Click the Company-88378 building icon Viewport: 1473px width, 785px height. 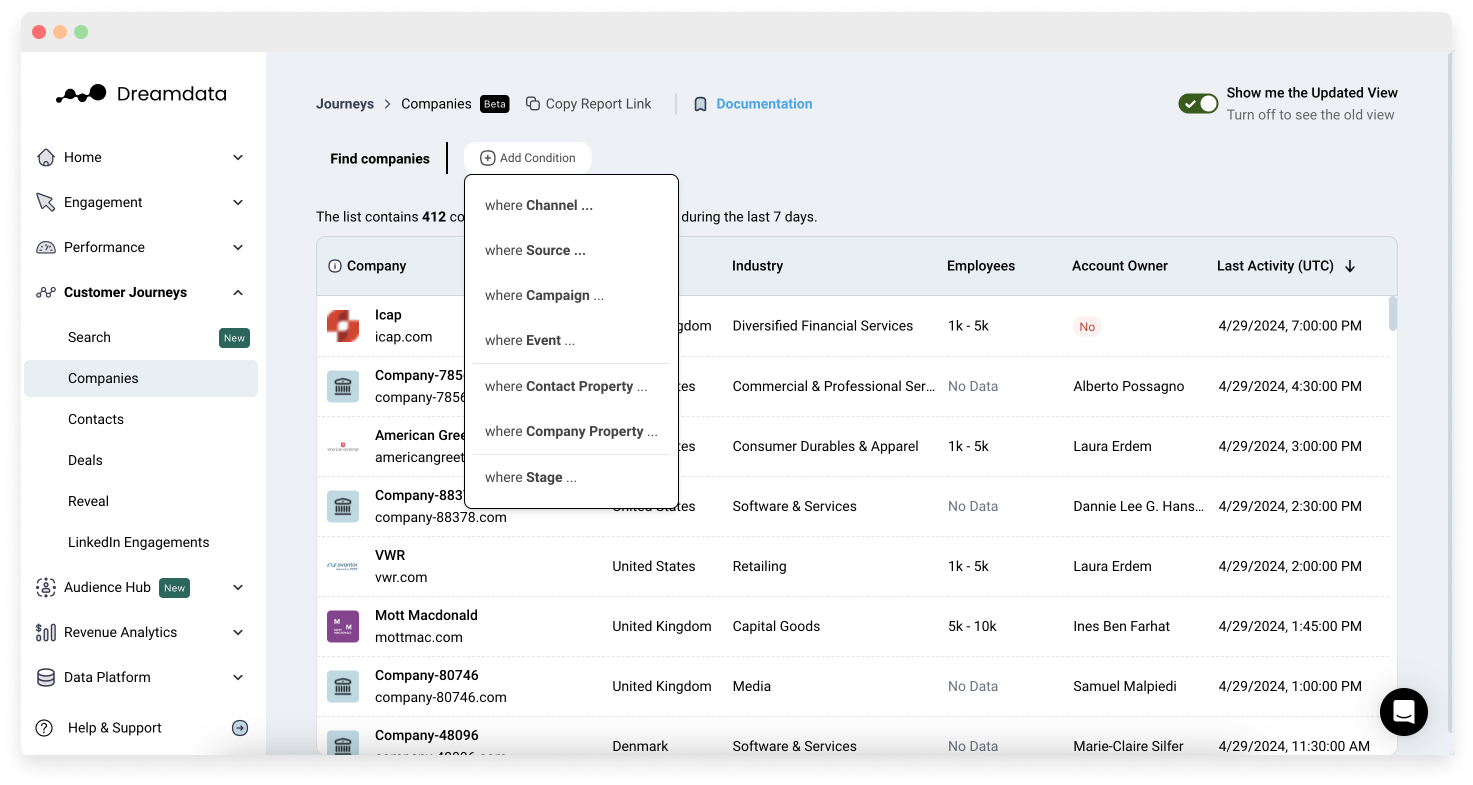click(343, 506)
